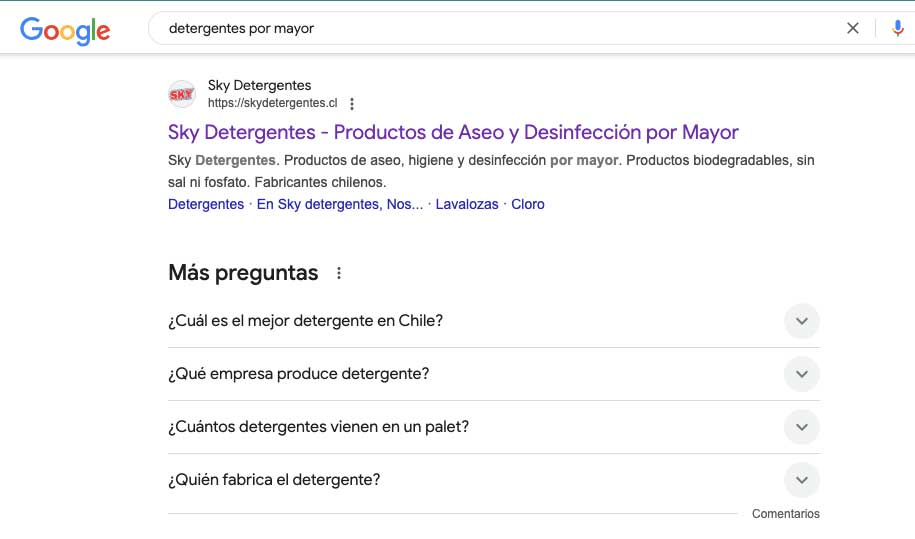The image size is (915, 539).
Task: Open the Cloro sitelink
Action: (528, 204)
